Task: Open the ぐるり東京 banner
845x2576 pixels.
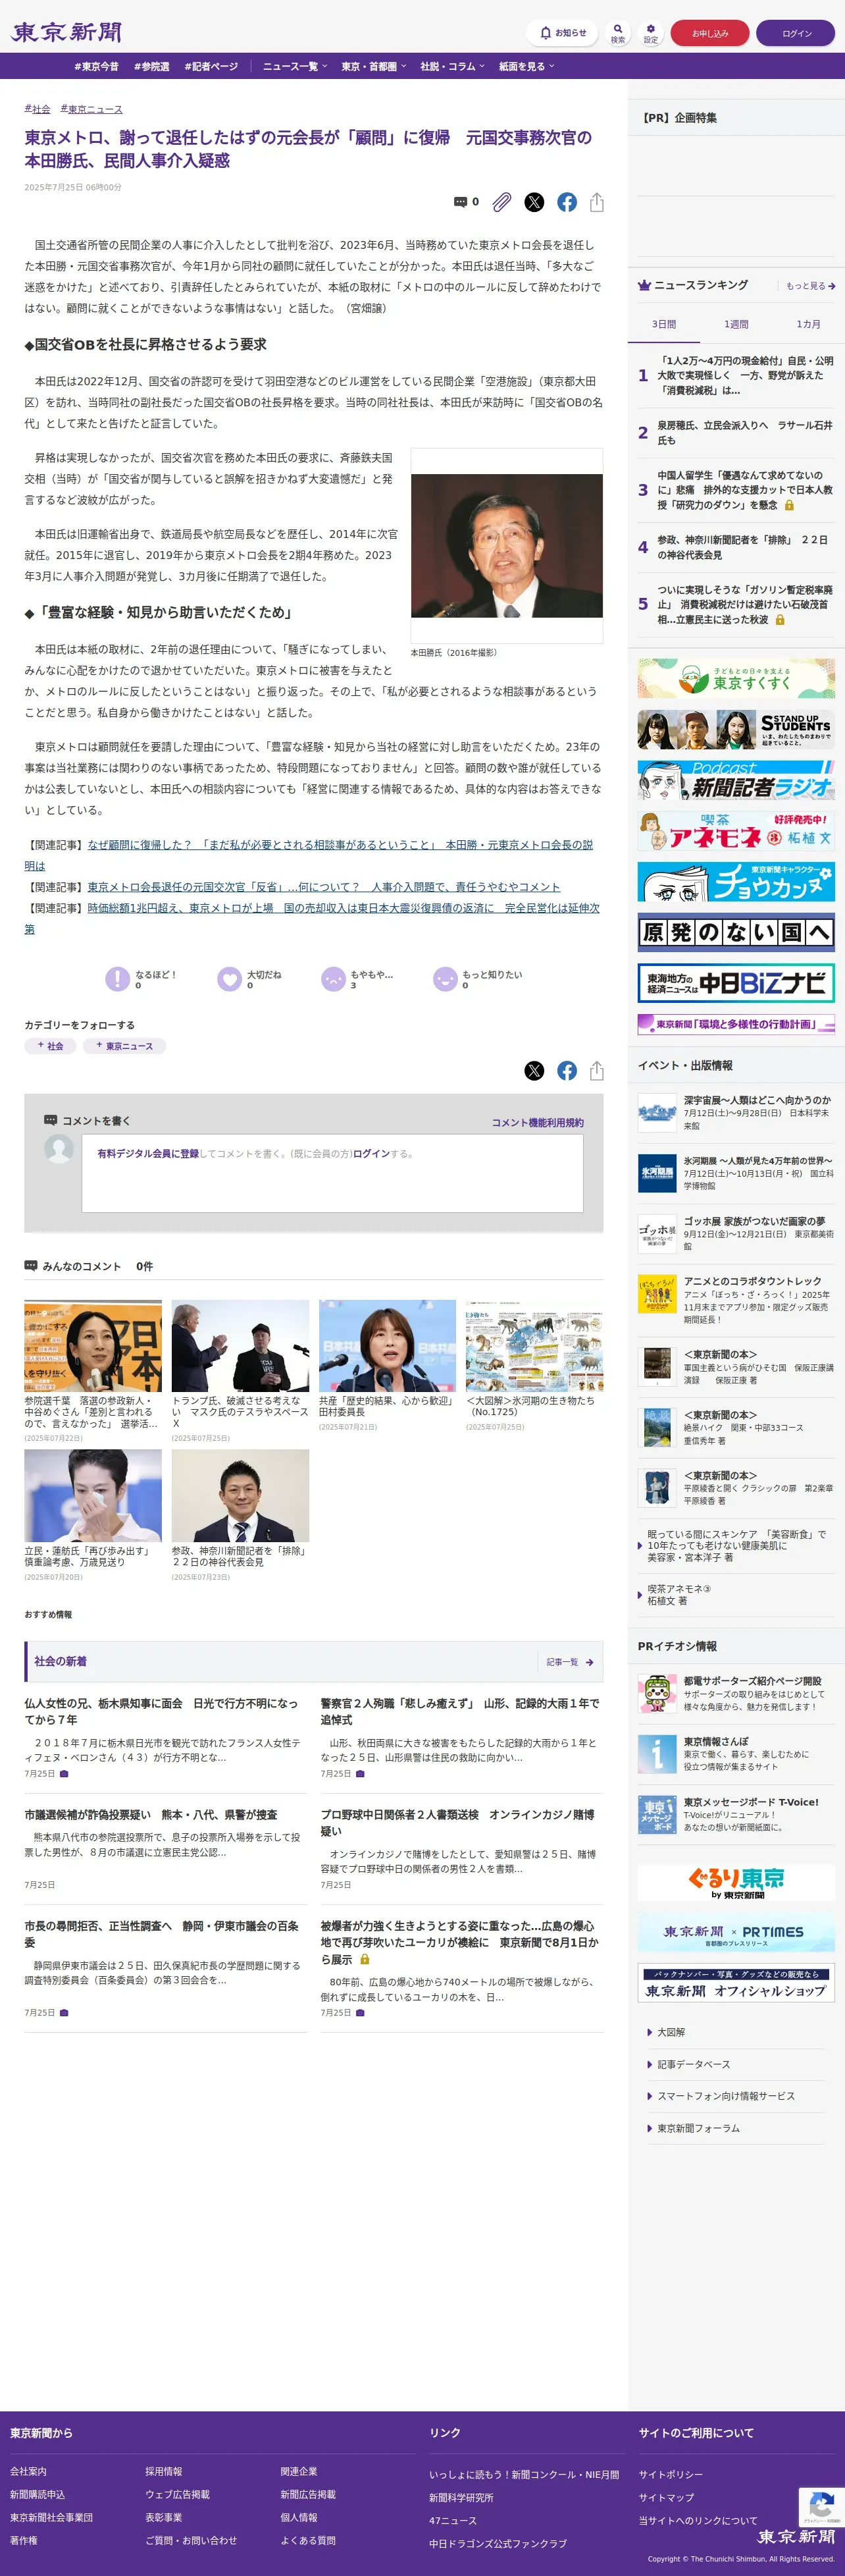Action: pos(736,1882)
